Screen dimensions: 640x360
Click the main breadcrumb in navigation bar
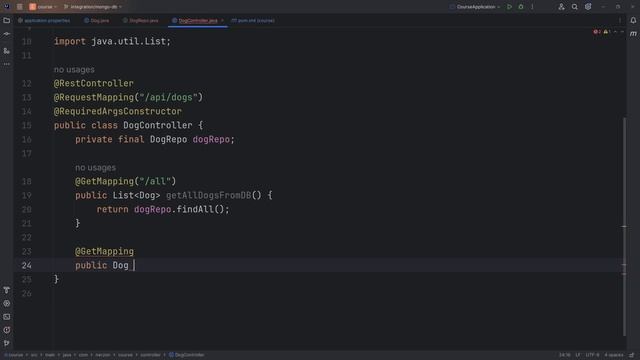50,355
